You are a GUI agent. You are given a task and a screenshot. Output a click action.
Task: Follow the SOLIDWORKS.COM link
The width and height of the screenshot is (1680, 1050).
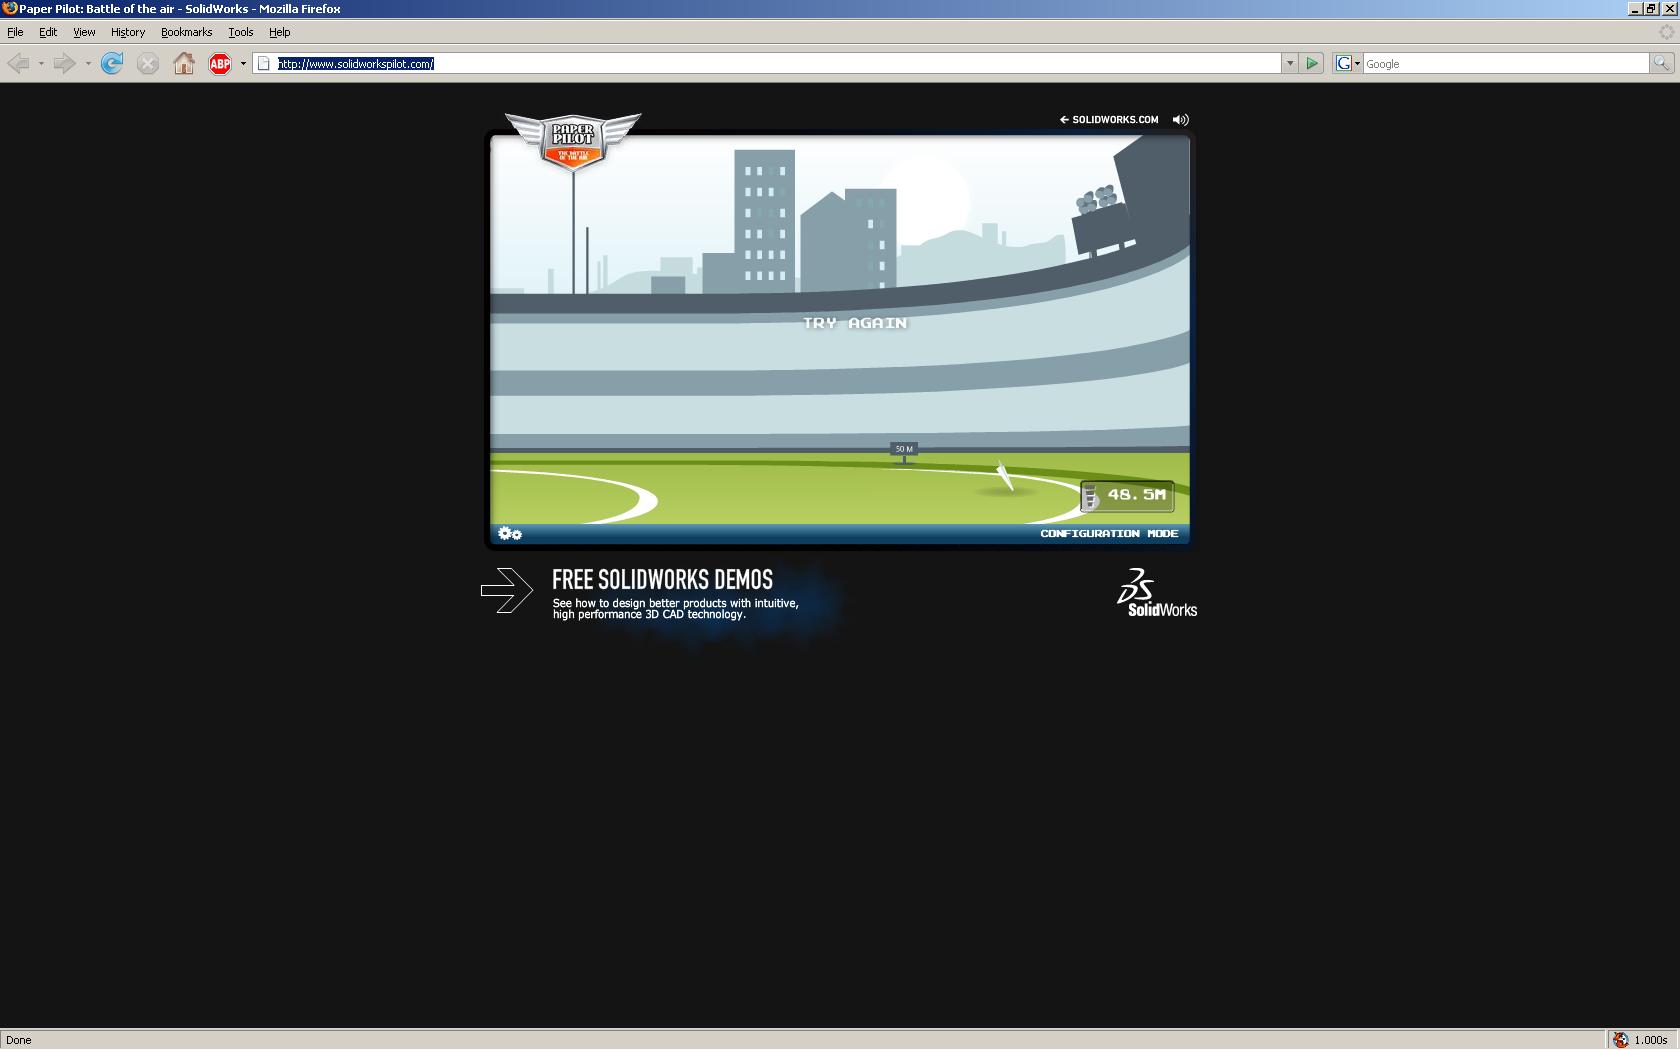1109,119
